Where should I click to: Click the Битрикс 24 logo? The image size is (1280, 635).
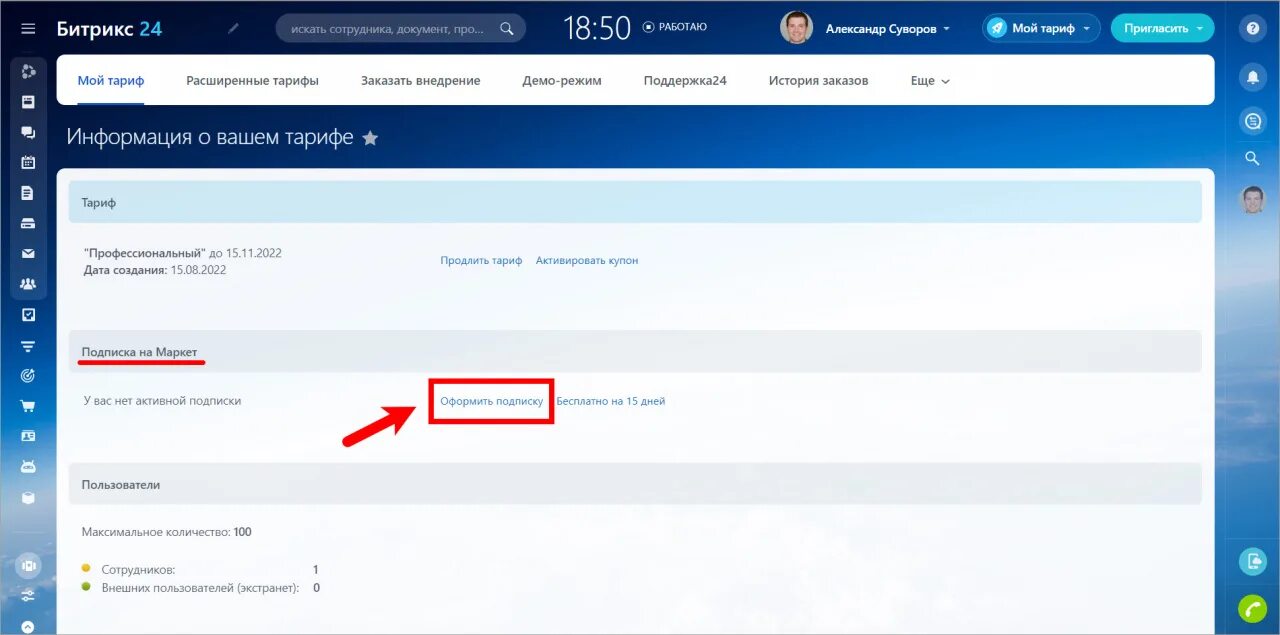tap(109, 28)
